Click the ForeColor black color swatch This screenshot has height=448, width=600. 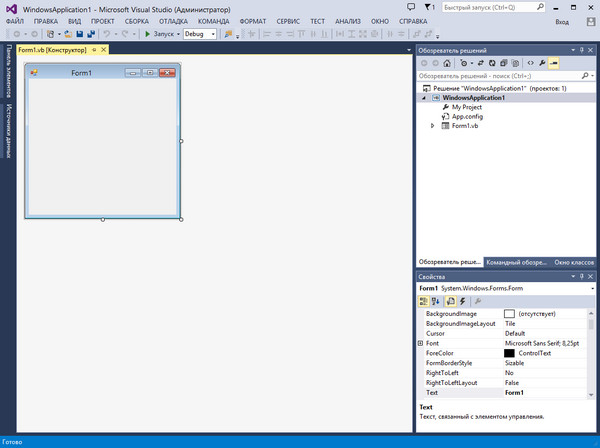509,353
